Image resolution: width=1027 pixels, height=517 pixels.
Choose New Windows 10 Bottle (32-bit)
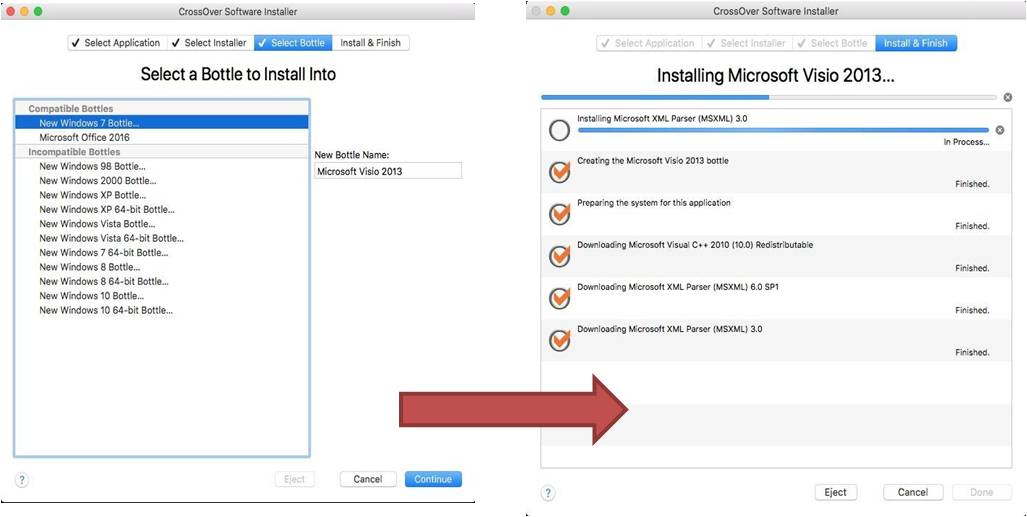[x=161, y=296]
